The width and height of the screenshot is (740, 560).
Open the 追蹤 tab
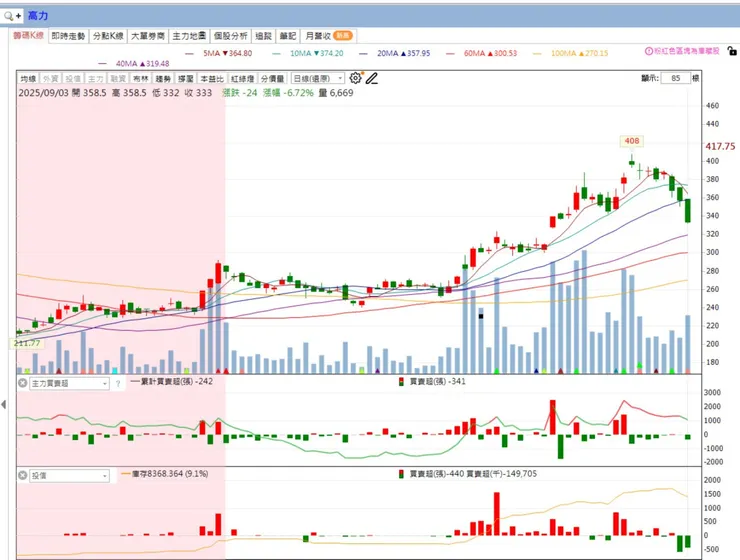click(263, 36)
